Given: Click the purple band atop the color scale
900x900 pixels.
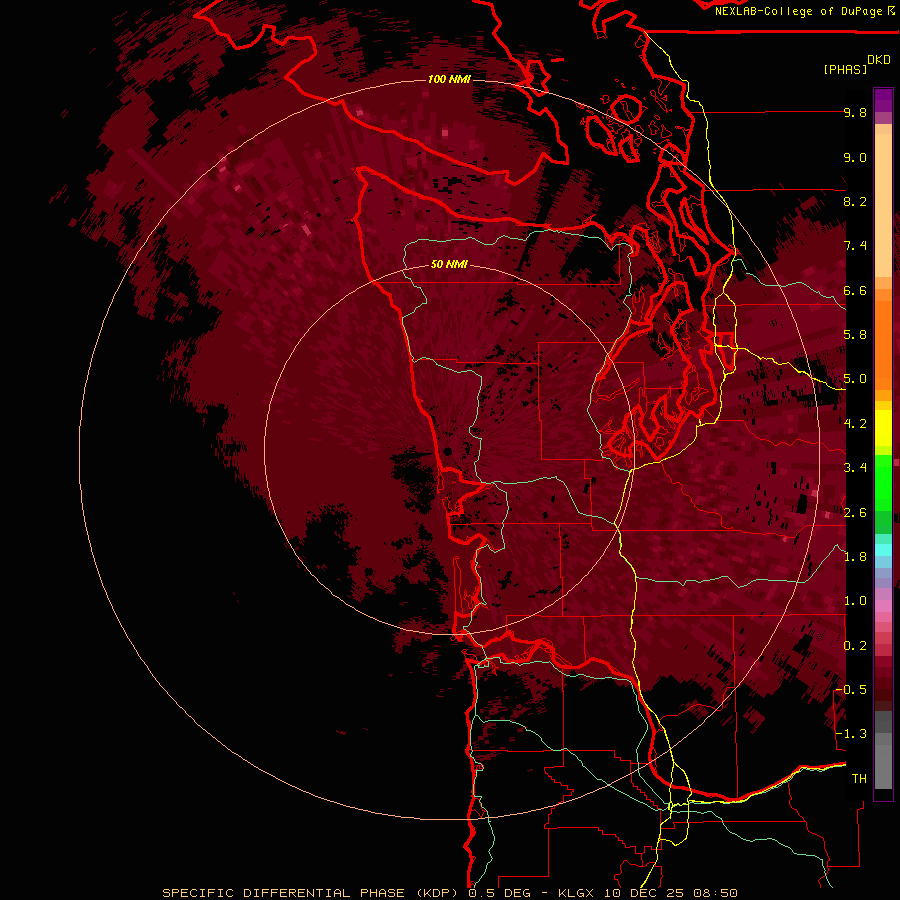Looking at the screenshot, I should click(x=883, y=100).
